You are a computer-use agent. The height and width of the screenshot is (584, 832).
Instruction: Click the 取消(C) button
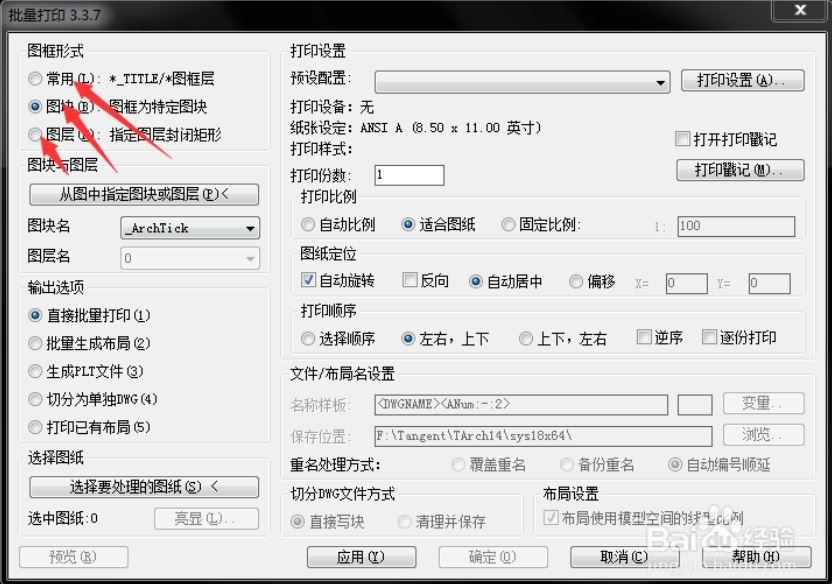click(x=625, y=557)
